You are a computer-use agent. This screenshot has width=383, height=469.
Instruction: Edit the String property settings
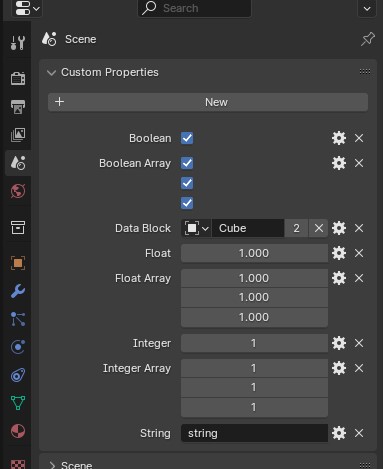click(339, 433)
